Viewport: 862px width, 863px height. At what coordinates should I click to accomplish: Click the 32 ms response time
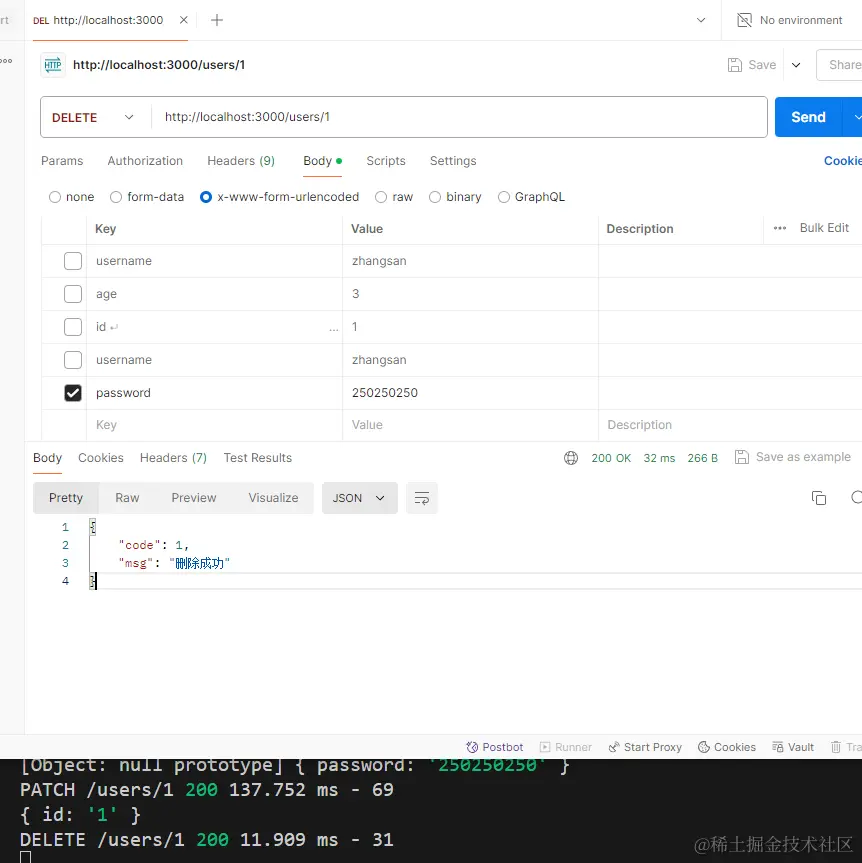pyautogui.click(x=659, y=458)
